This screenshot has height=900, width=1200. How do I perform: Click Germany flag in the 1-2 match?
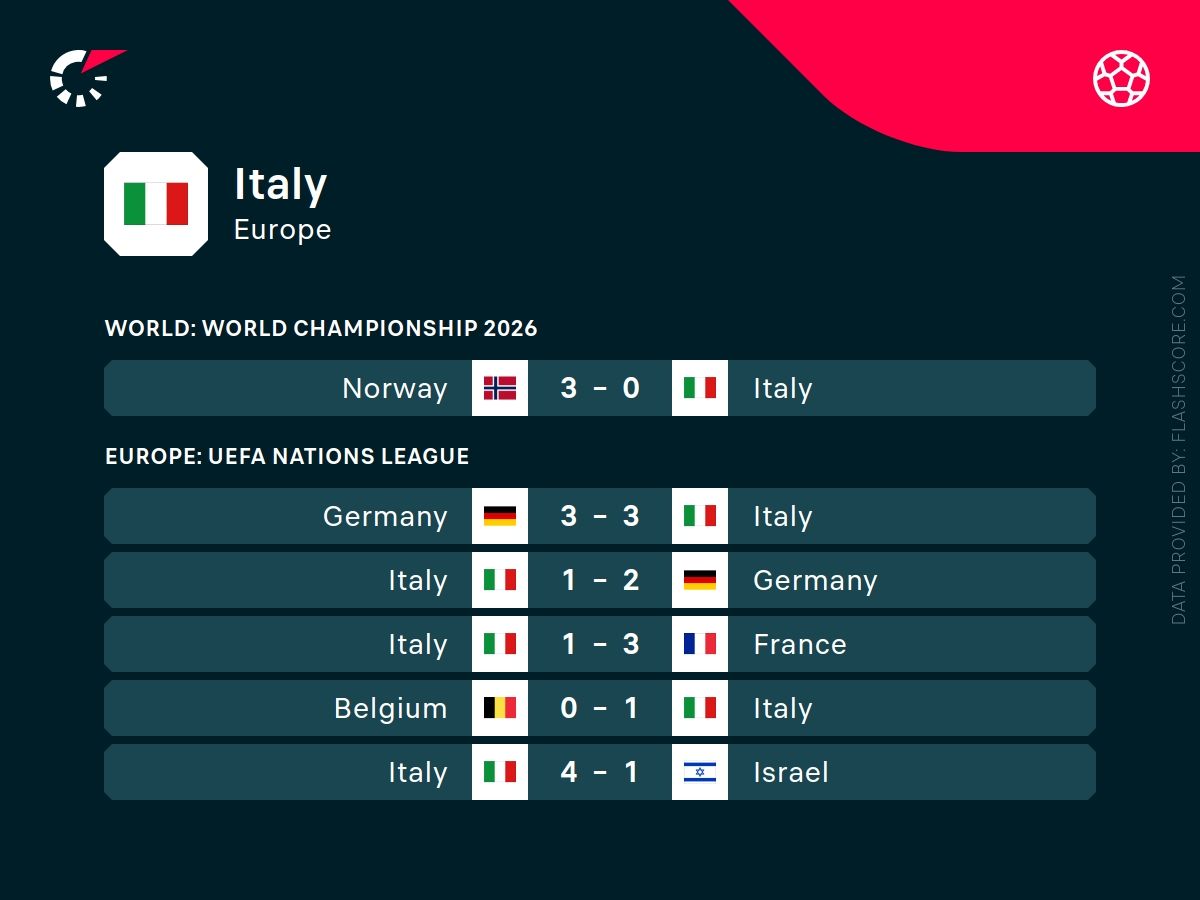[700, 580]
